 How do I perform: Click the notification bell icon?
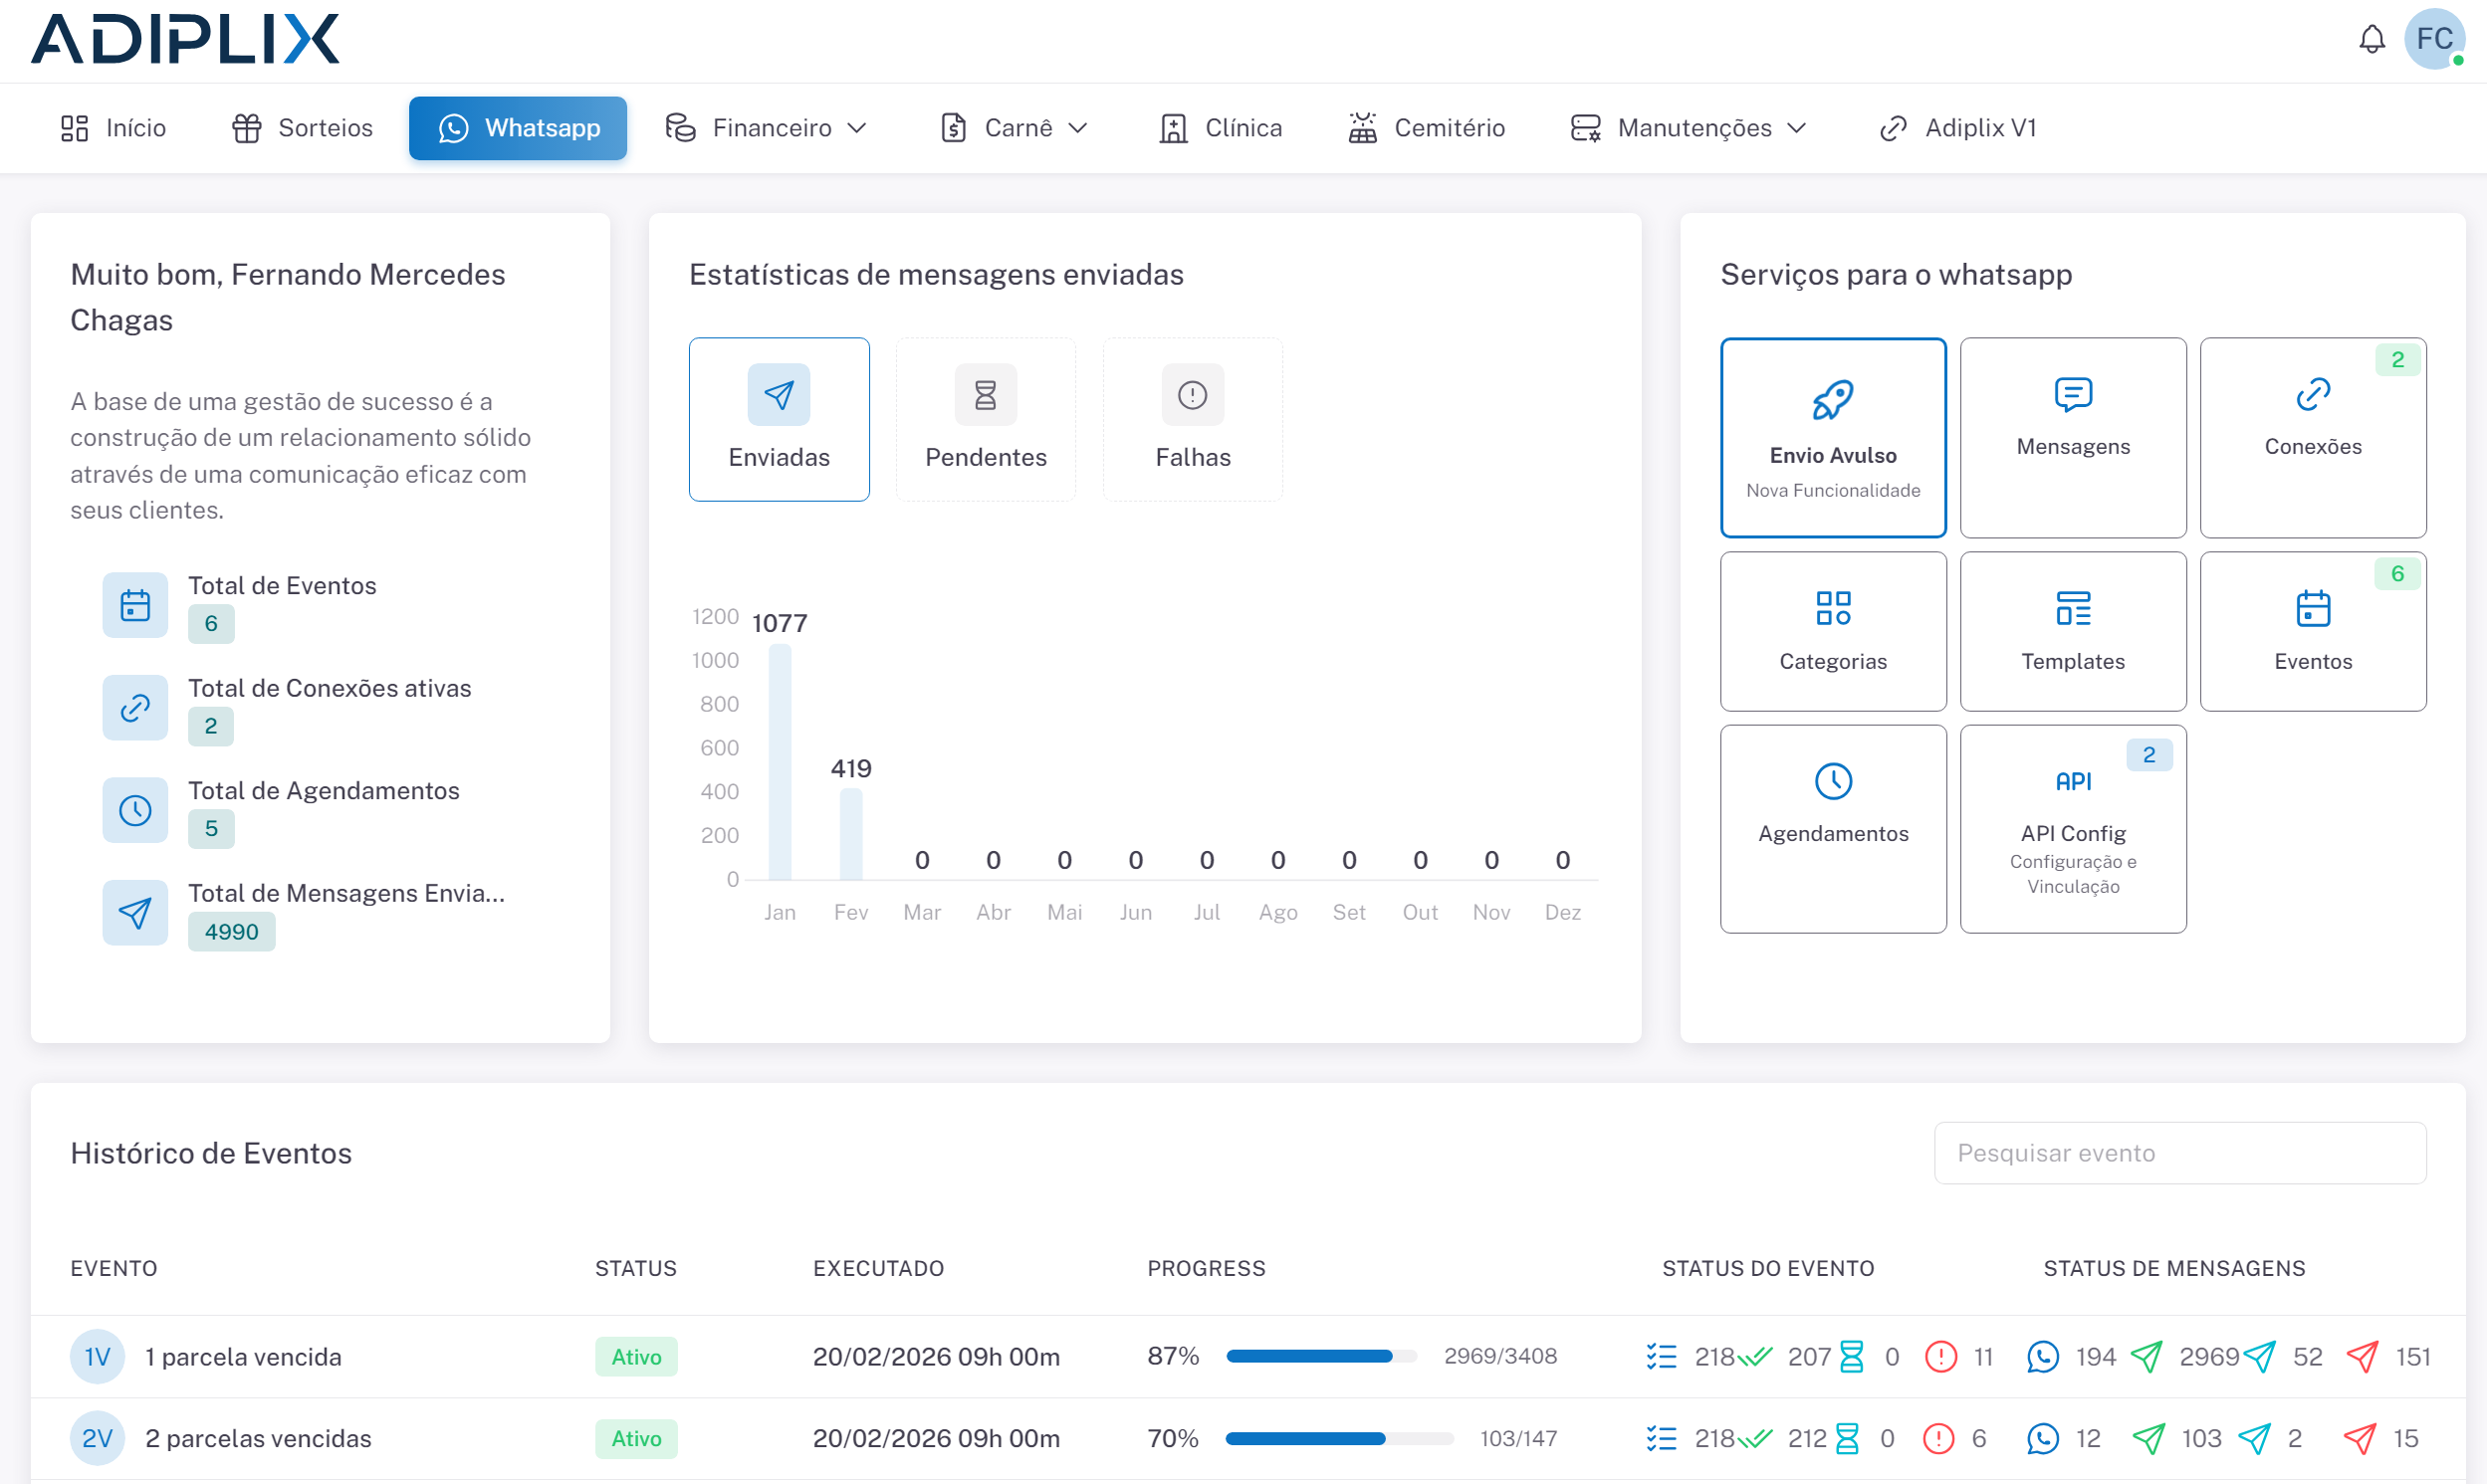2371,40
